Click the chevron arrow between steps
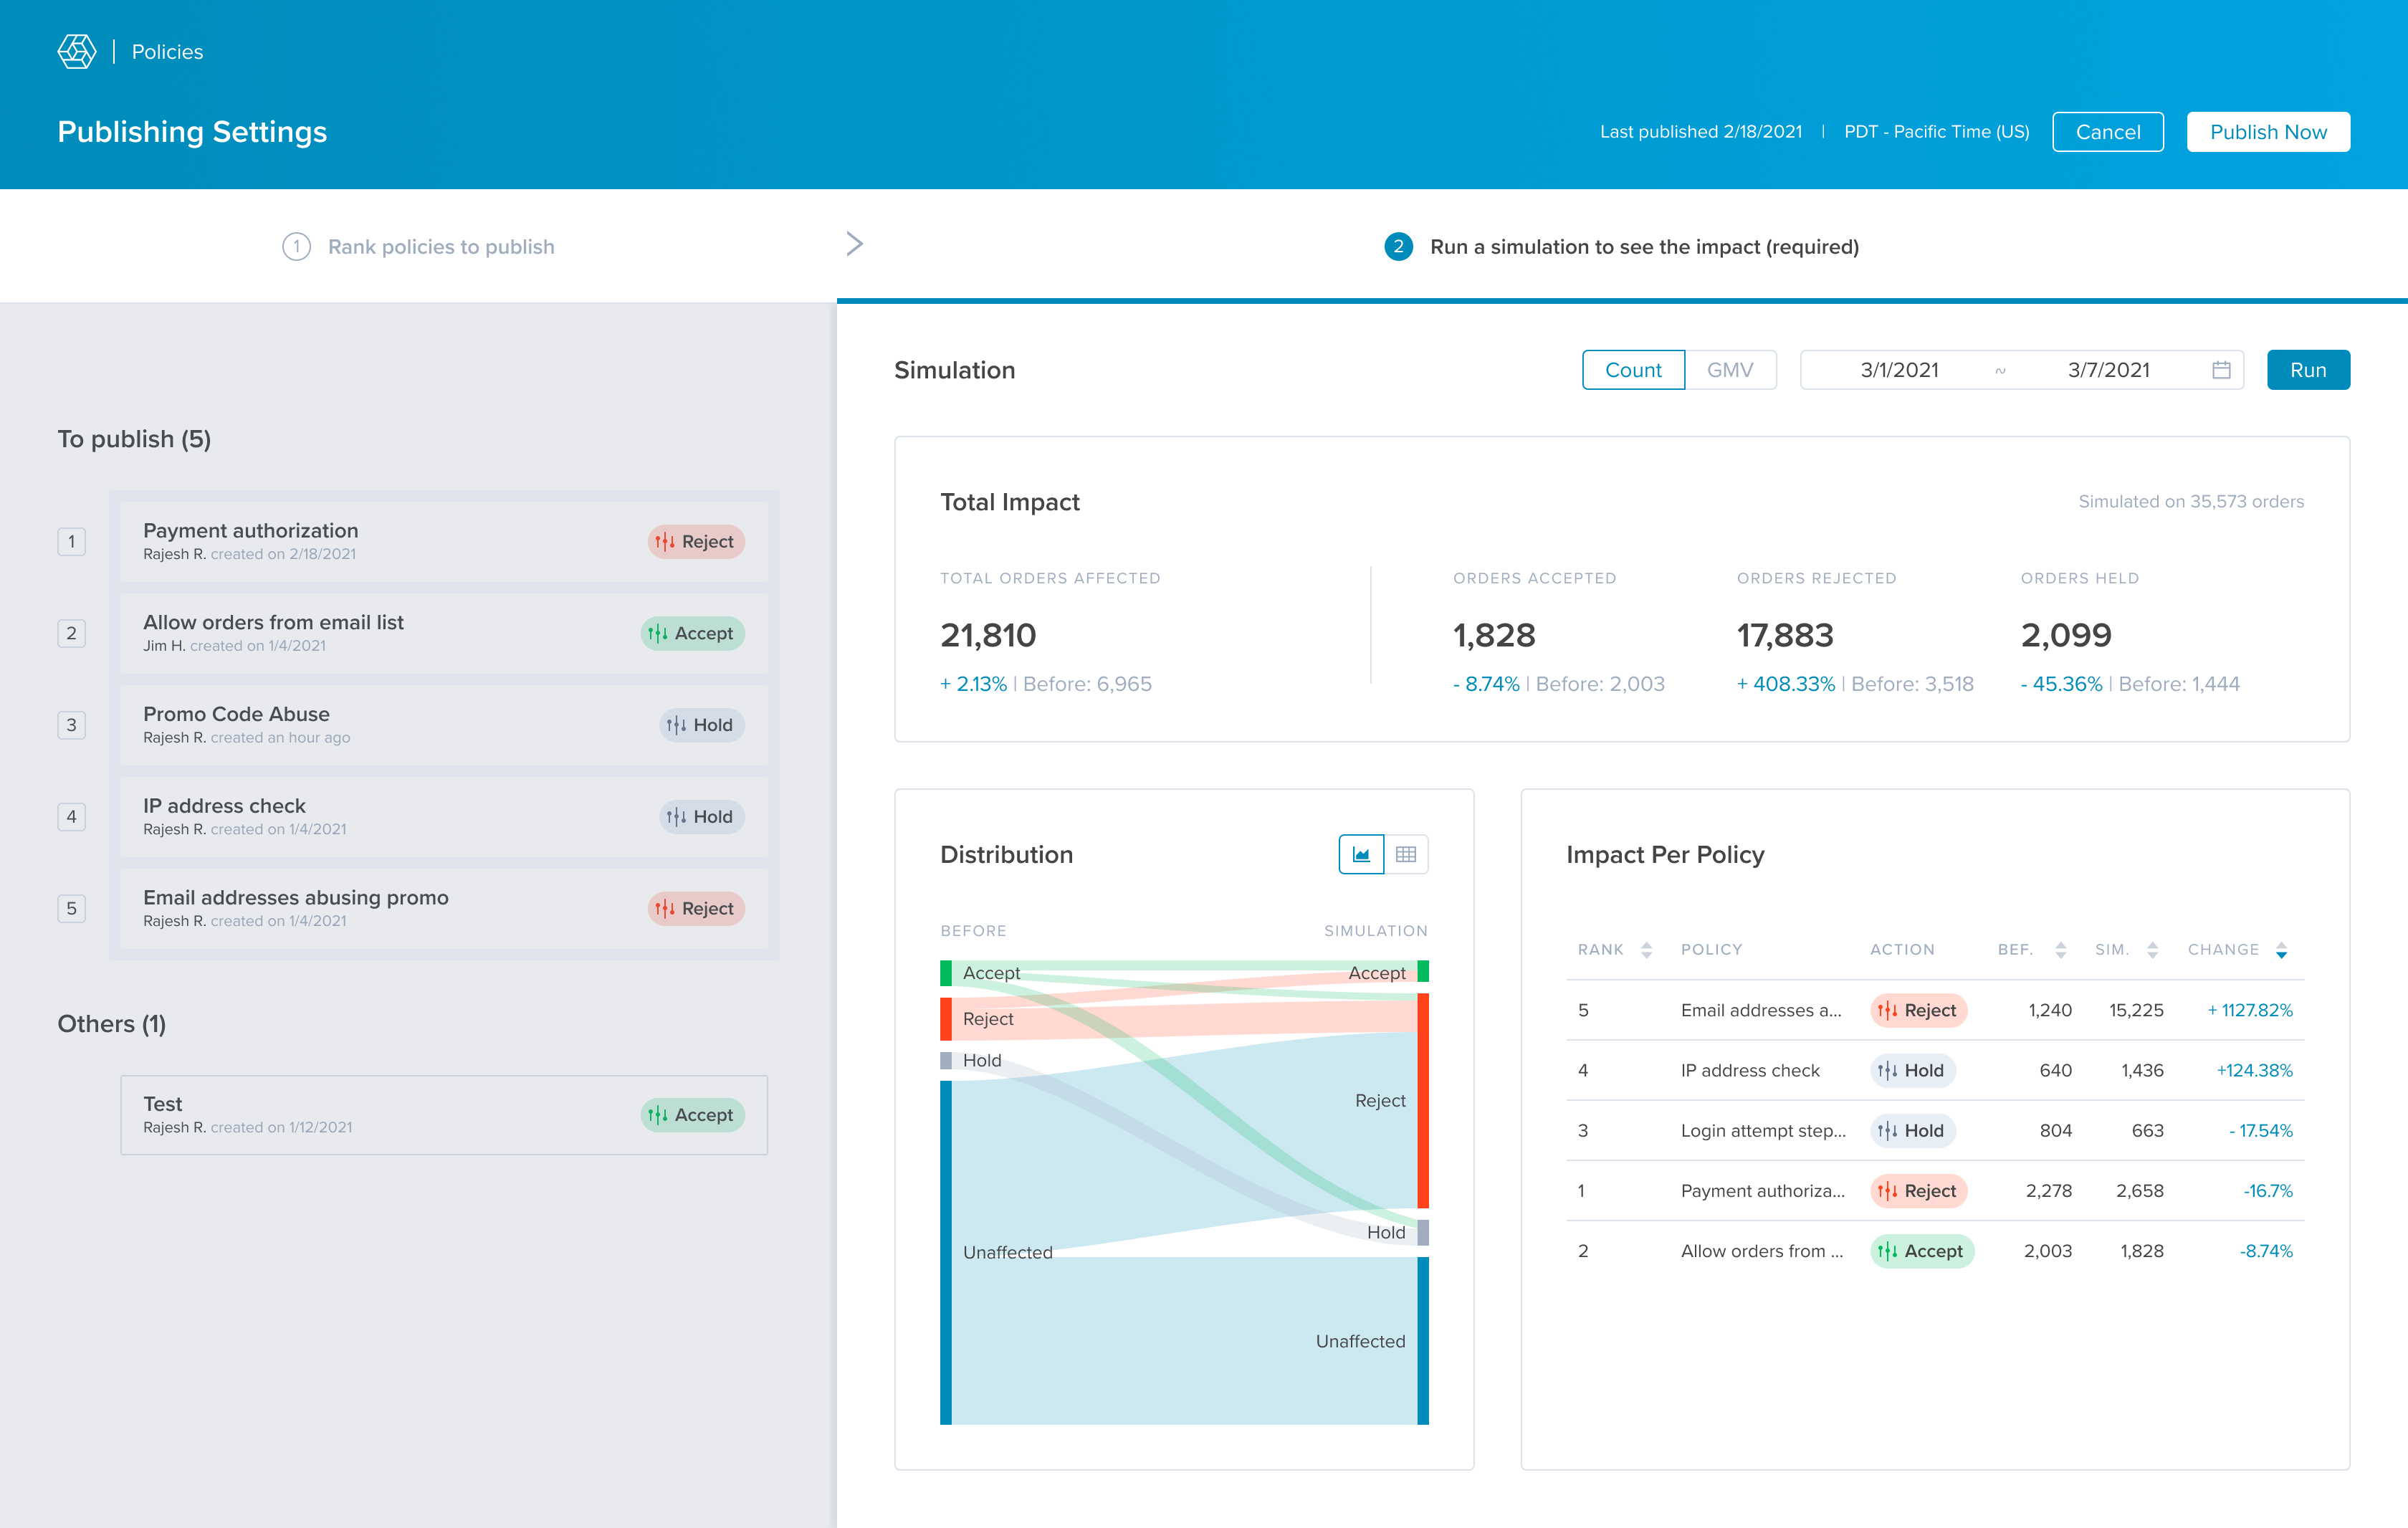 tap(854, 244)
